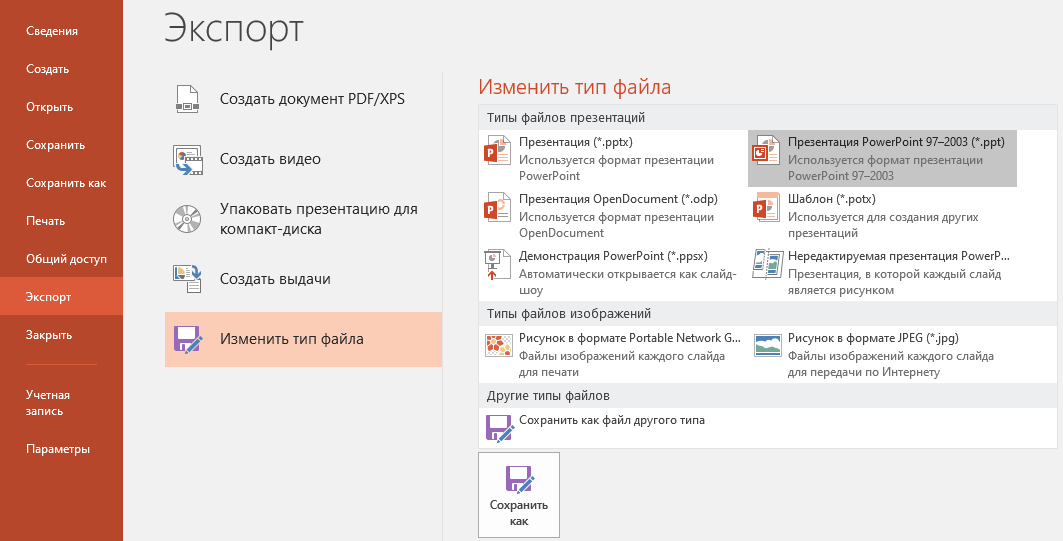Click the Create PDF/XPS document icon
The image size is (1063, 541).
tap(188, 98)
